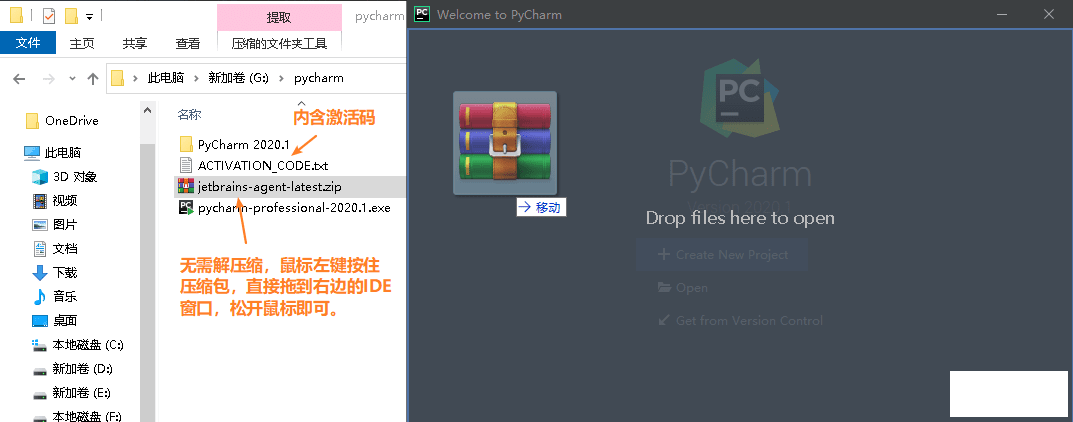1073x422 pixels.
Task: Click the ACTIVATION_CODE.txt document icon
Action: 185,165
